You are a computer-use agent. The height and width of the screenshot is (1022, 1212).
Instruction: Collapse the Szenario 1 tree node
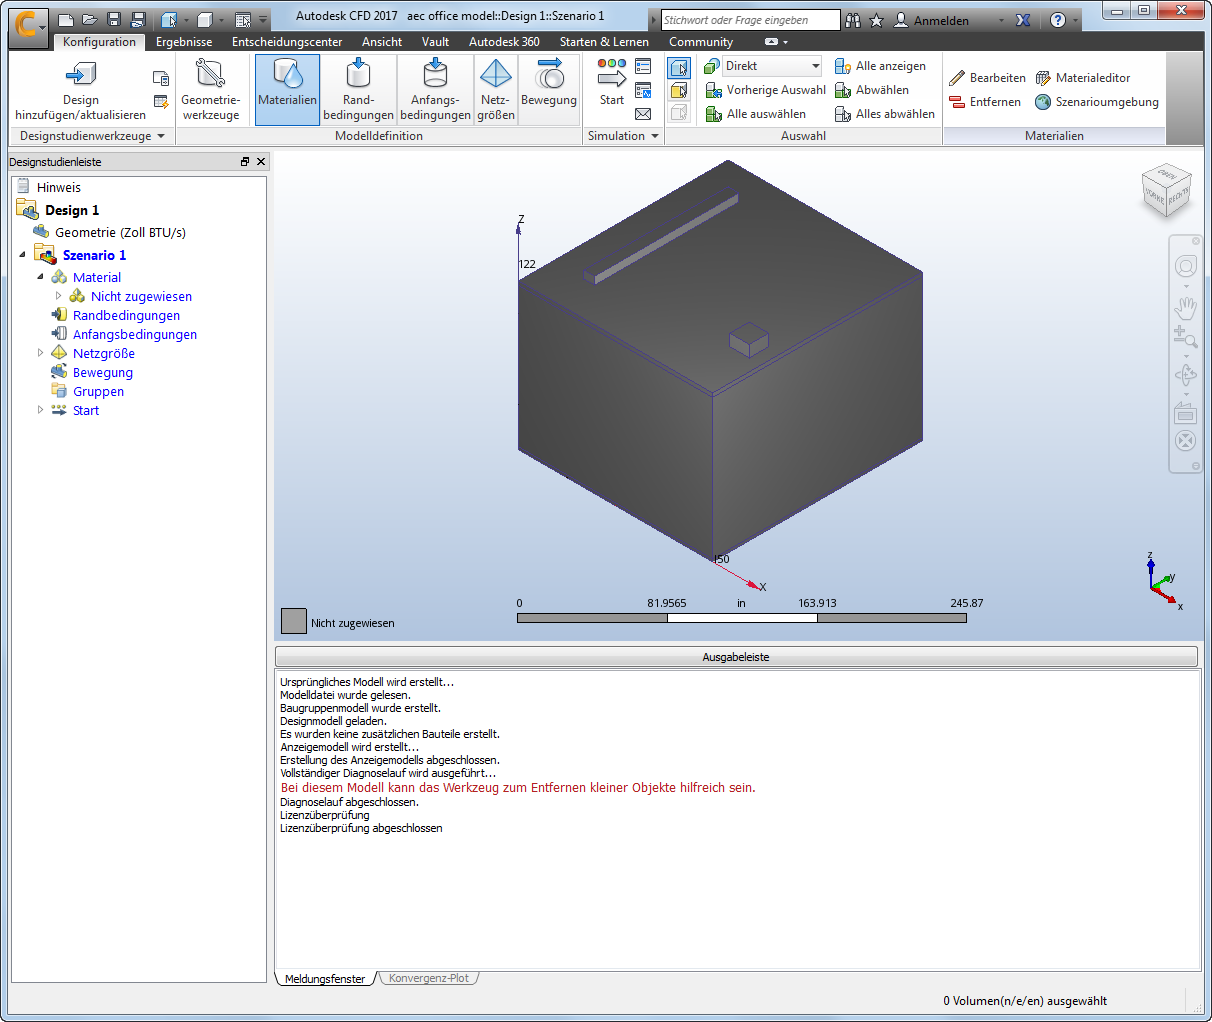tap(22, 255)
